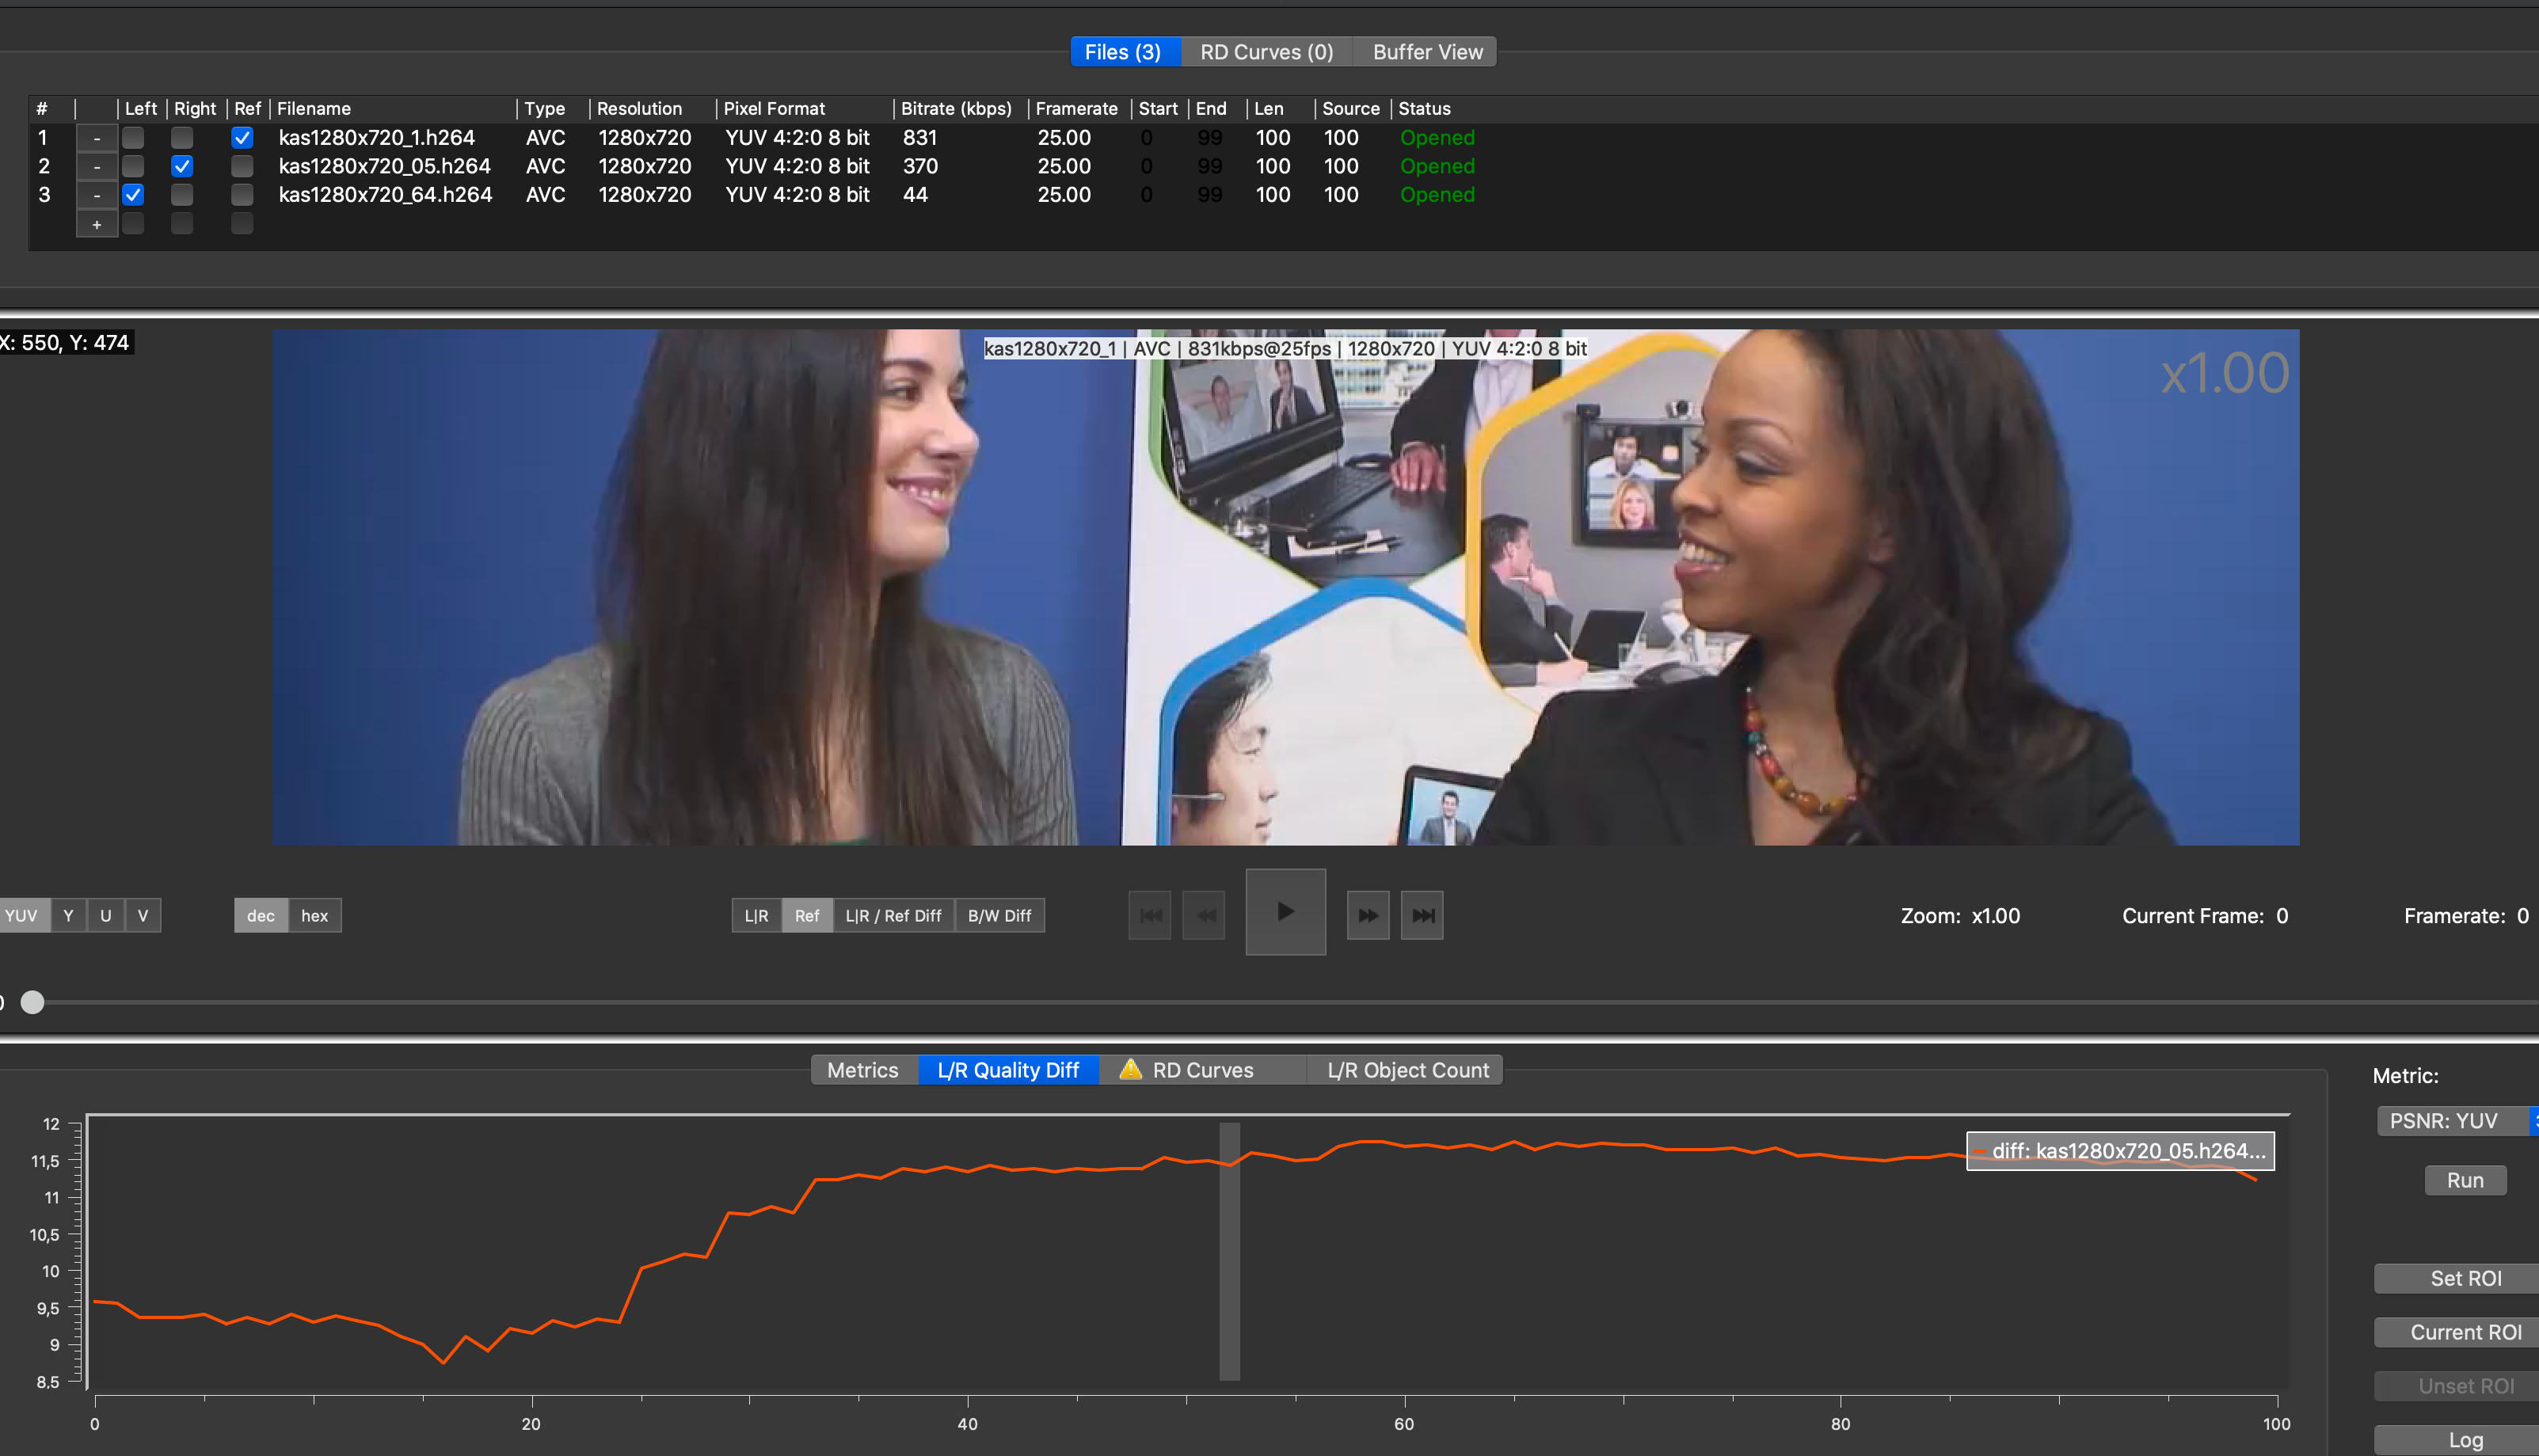Select filename kas1280x720_64.h264
Screen dimensions: 2539x1456
pos(386,195)
